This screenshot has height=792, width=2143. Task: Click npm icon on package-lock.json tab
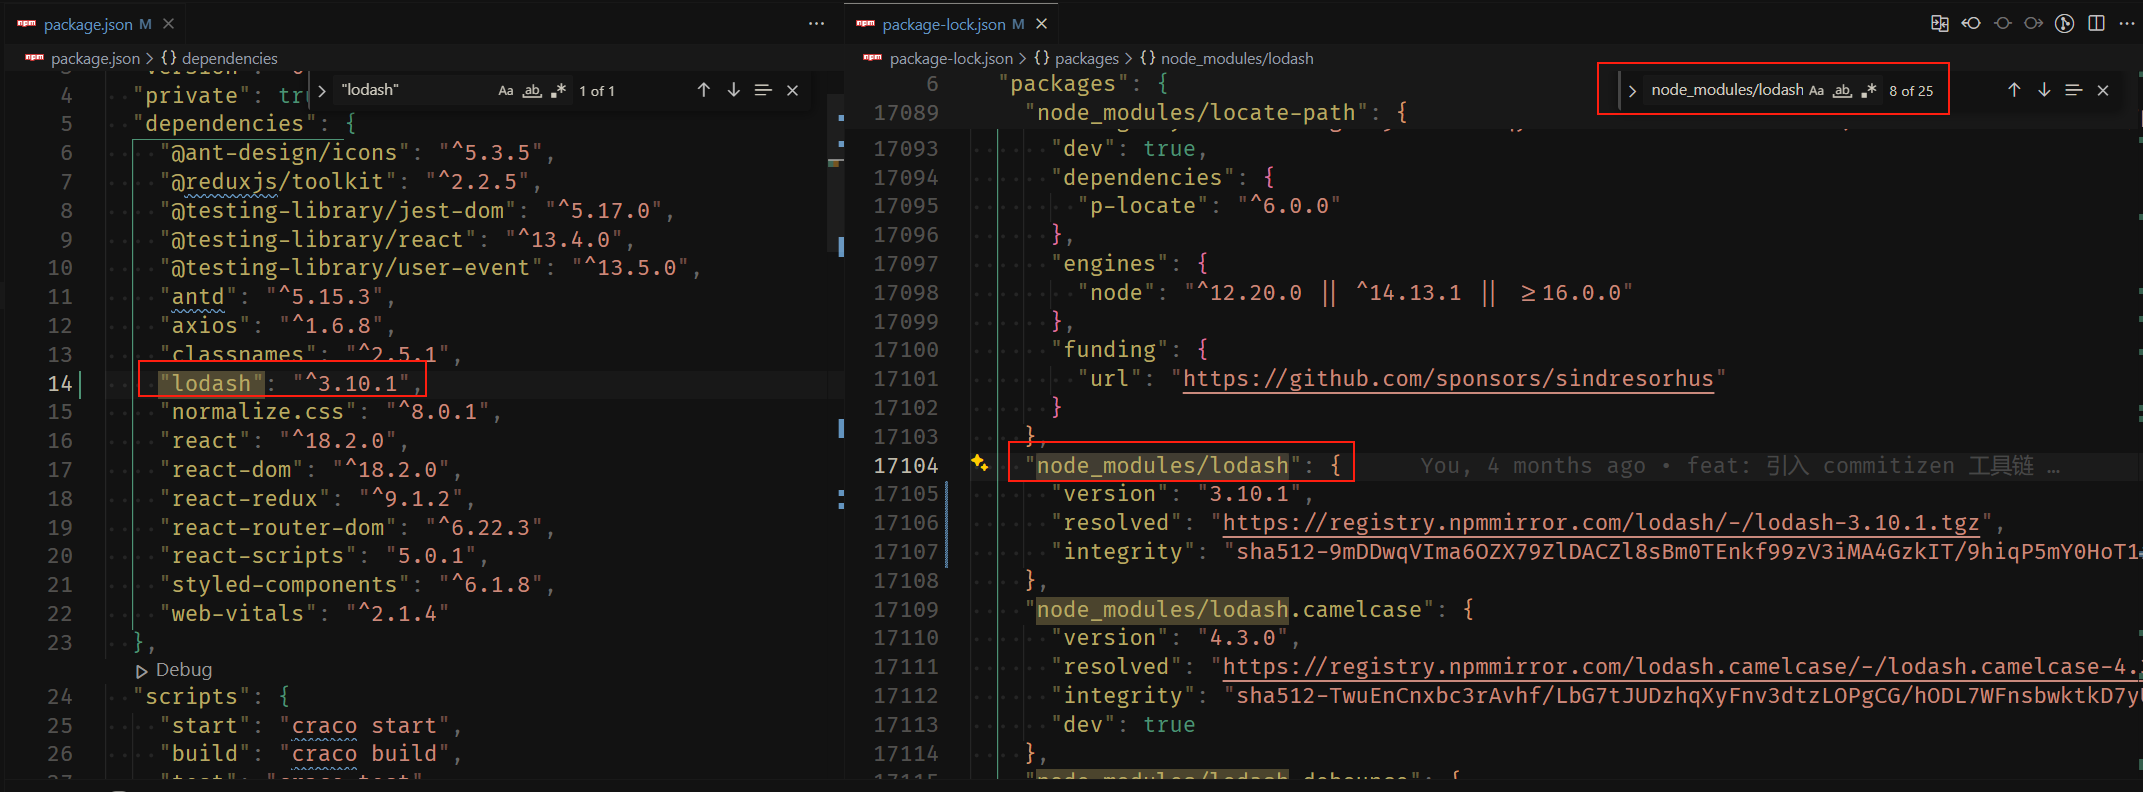tap(866, 23)
